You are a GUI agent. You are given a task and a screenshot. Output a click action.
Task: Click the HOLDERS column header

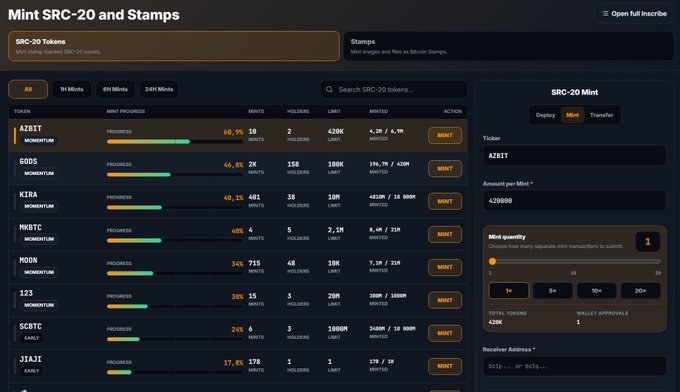pyautogui.click(x=298, y=111)
